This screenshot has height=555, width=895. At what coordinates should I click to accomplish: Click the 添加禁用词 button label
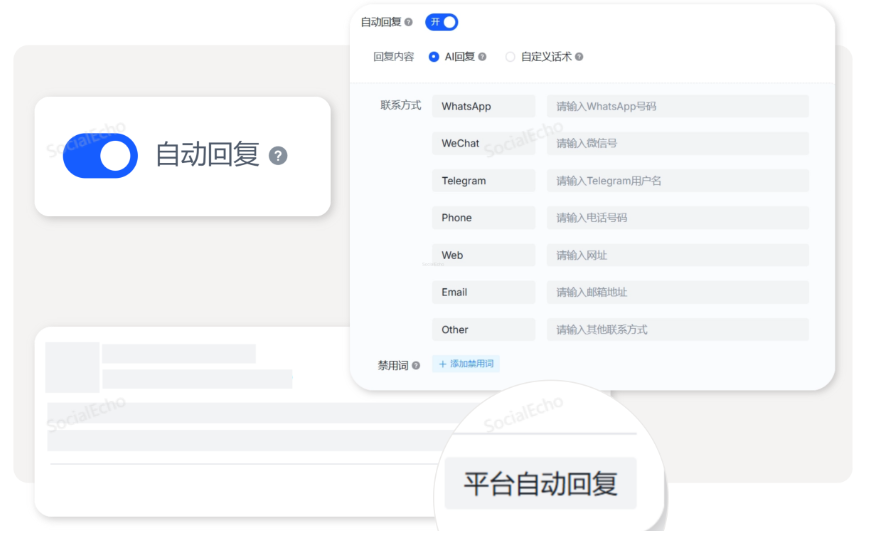[x=471, y=364]
